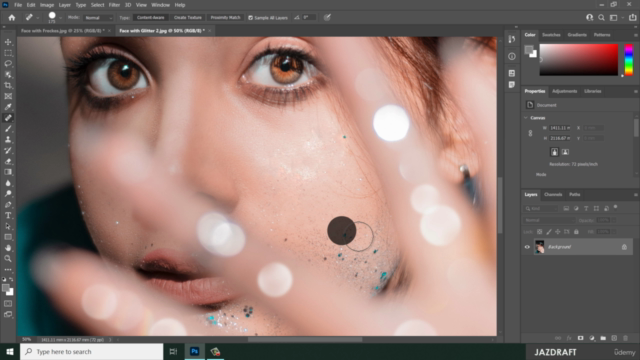Choose Proximity Match type button

pos(225,18)
